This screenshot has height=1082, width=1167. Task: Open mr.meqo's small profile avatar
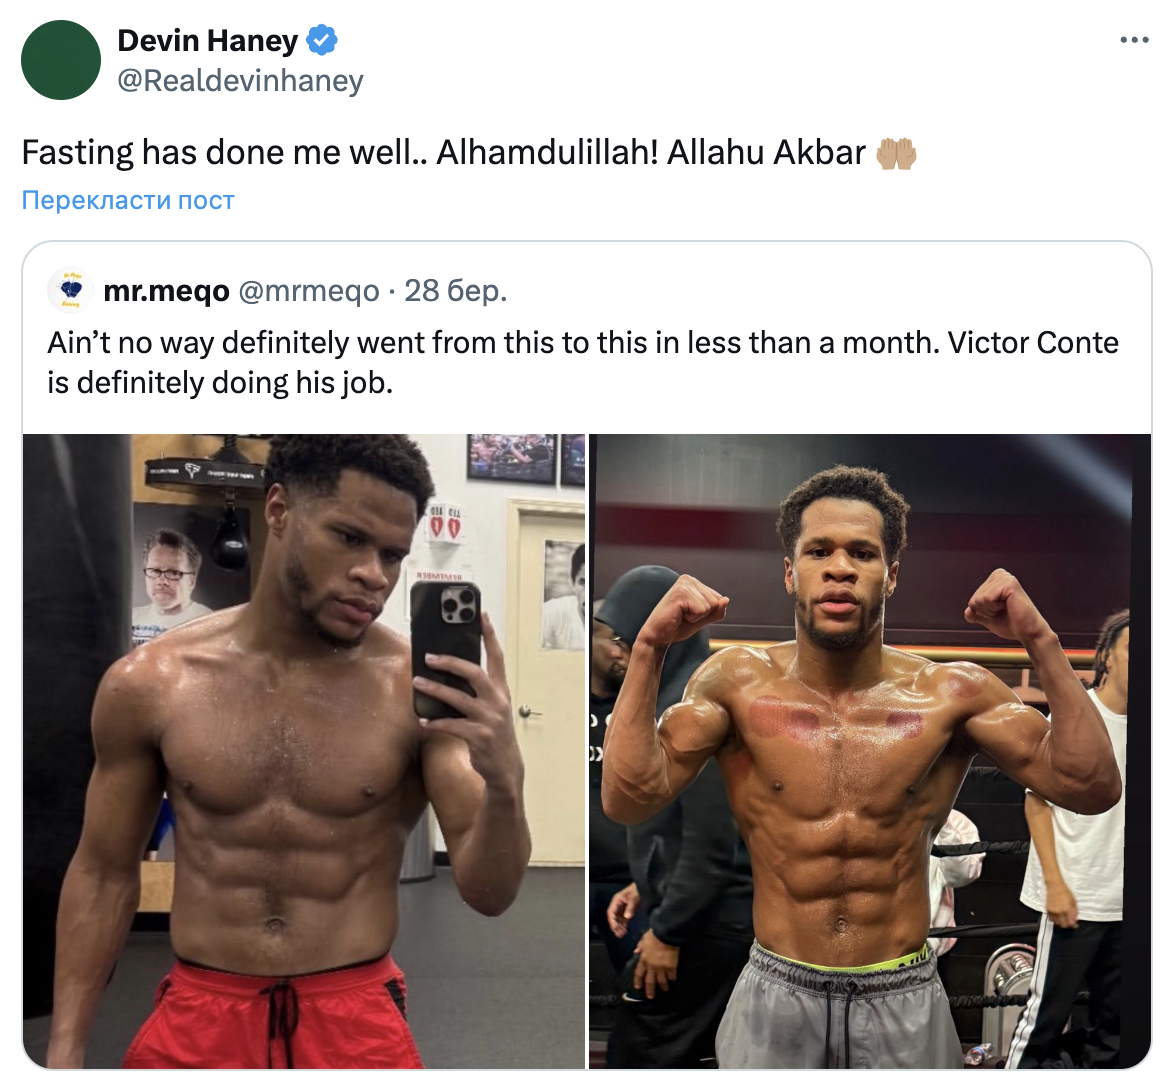tap(71, 290)
